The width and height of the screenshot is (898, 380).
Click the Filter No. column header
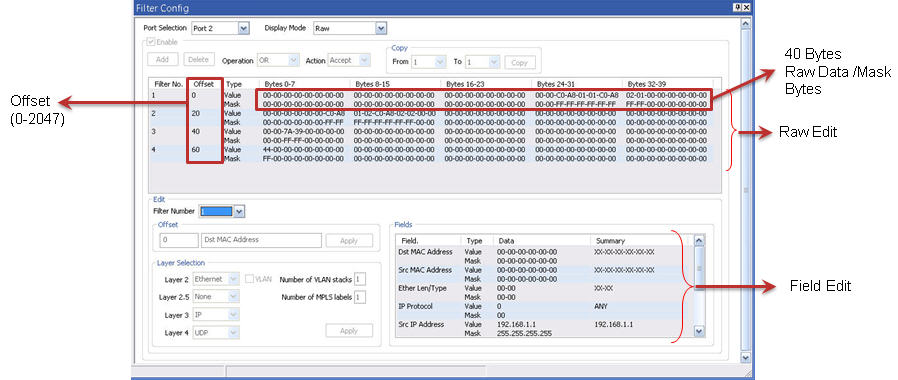tap(168, 84)
